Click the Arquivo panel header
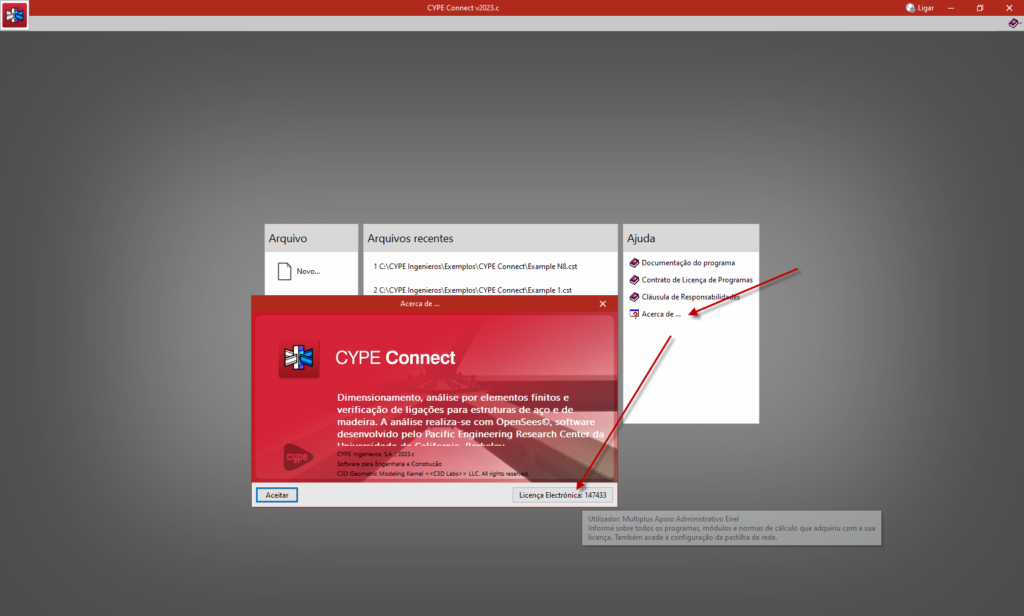This screenshot has width=1024, height=616. pos(311,238)
